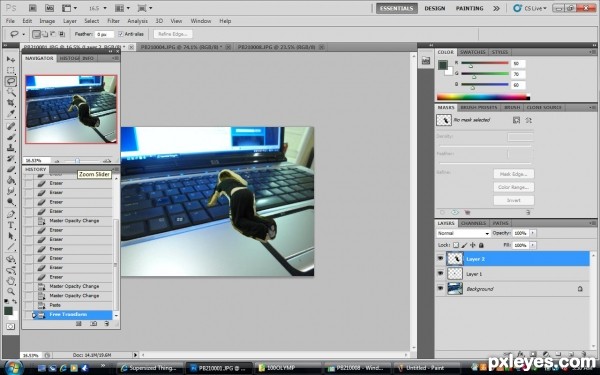
Task: Select the Path Selection arrow tool
Action: click(x=11, y=236)
